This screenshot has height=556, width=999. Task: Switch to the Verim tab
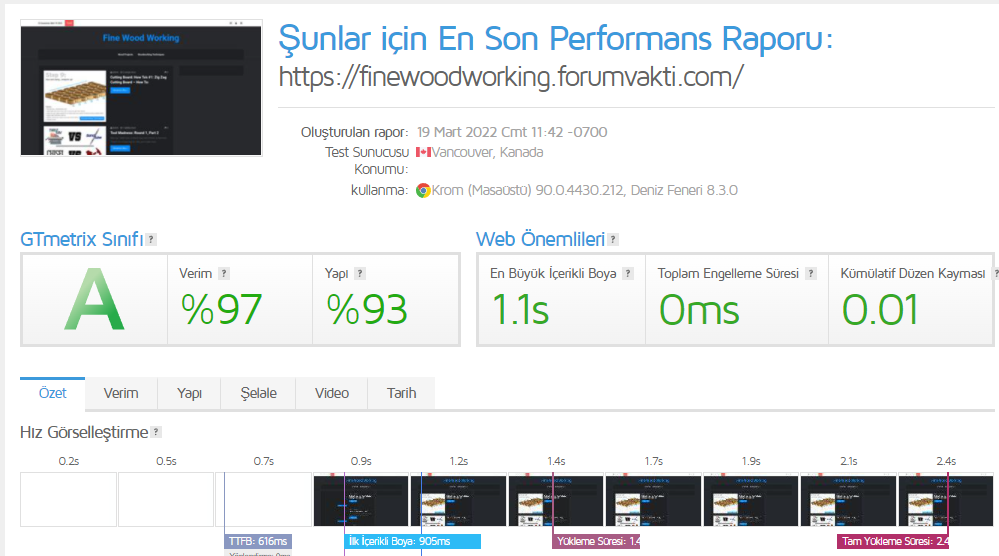[121, 393]
